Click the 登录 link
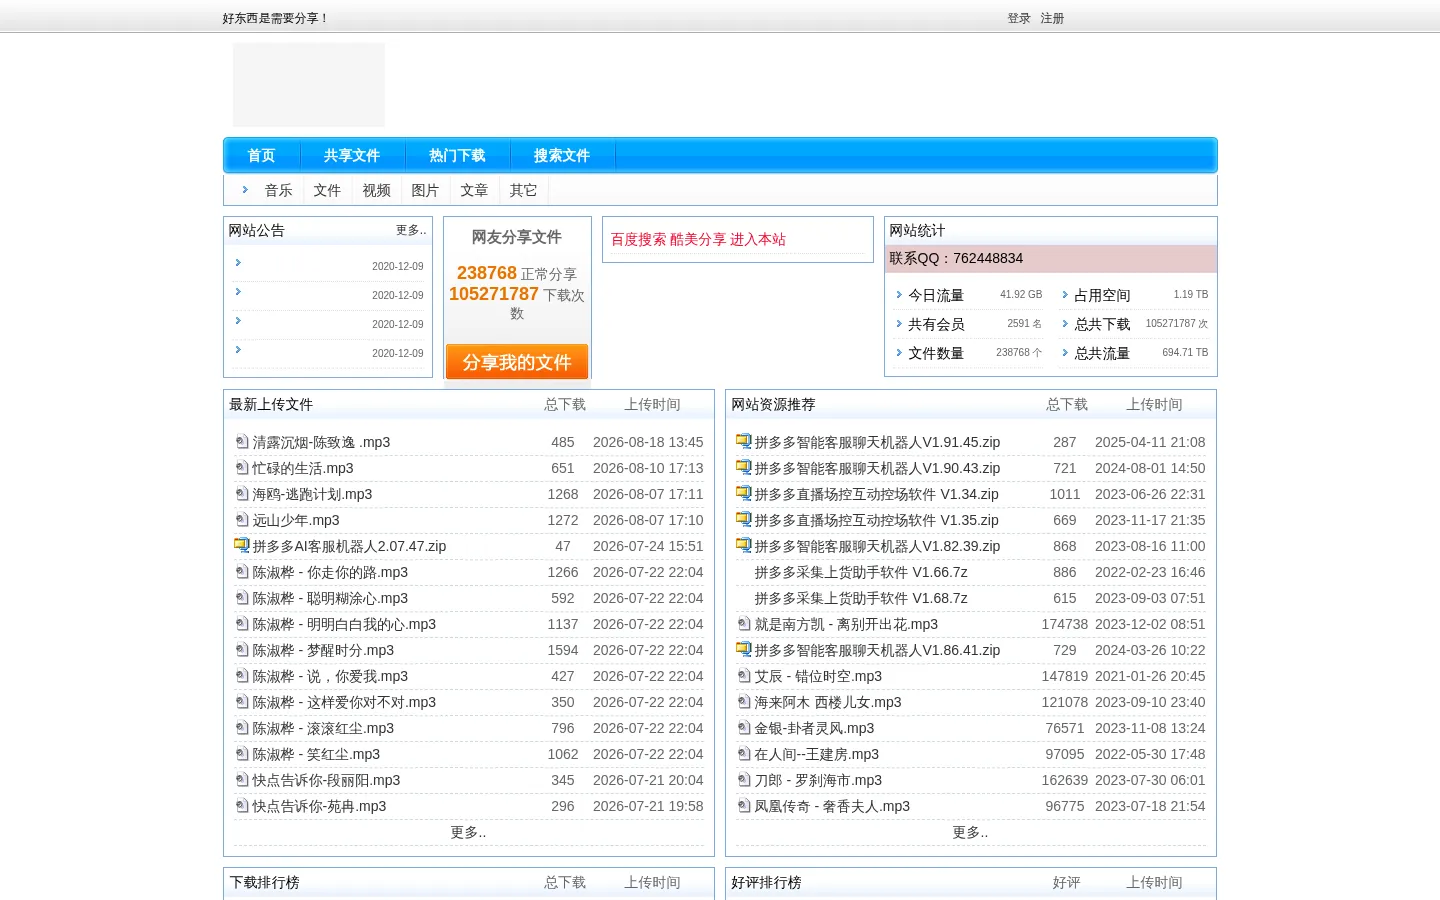Screen dimensions: 1440x900 (1019, 18)
